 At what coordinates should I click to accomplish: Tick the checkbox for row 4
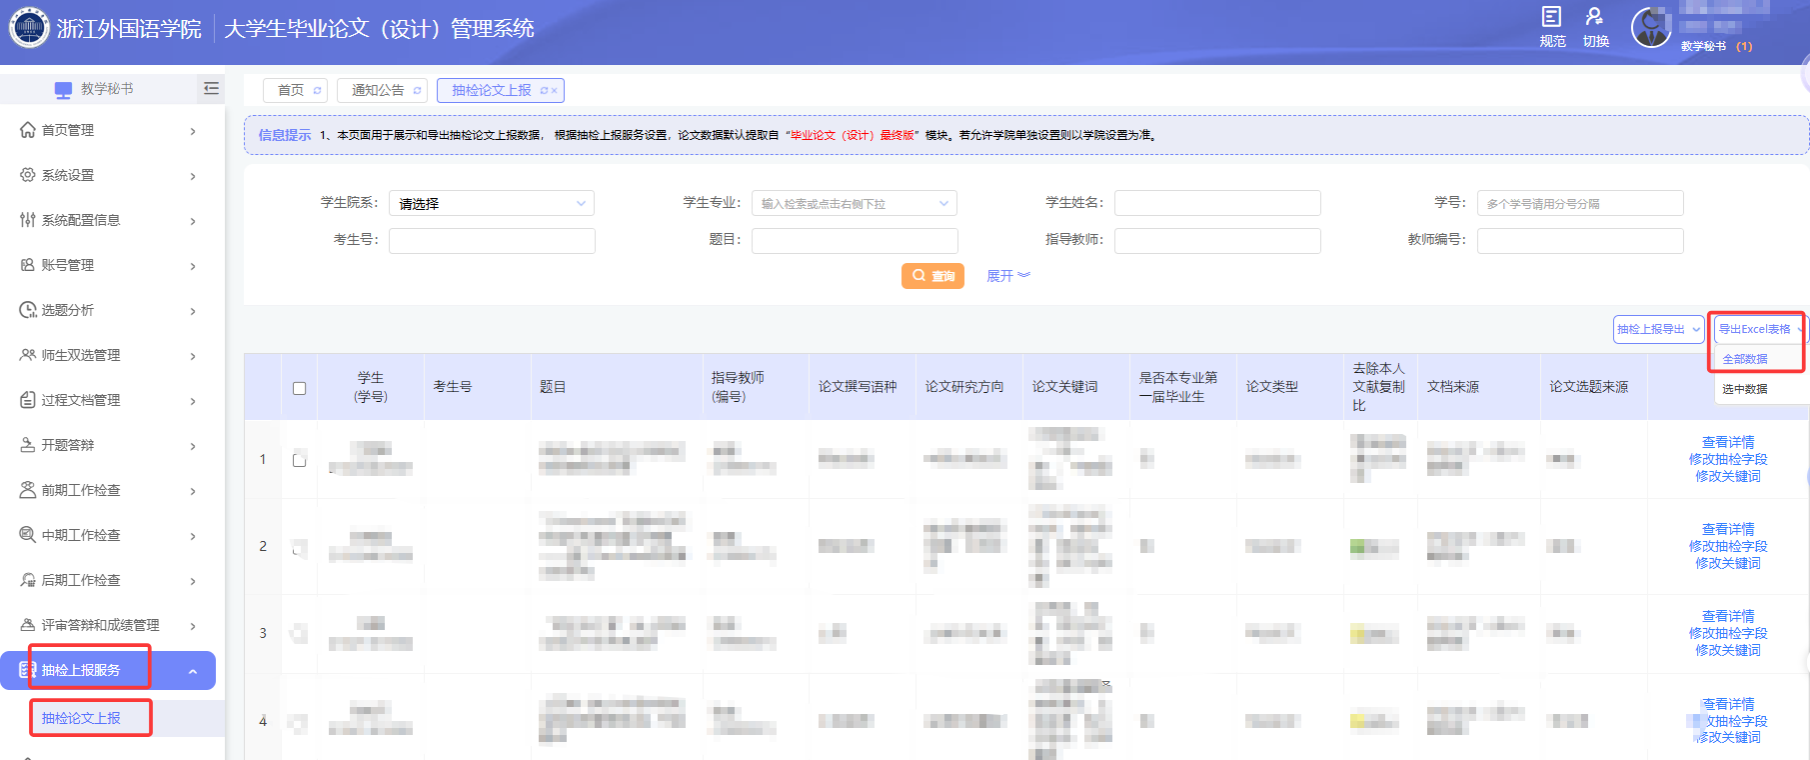pos(299,721)
